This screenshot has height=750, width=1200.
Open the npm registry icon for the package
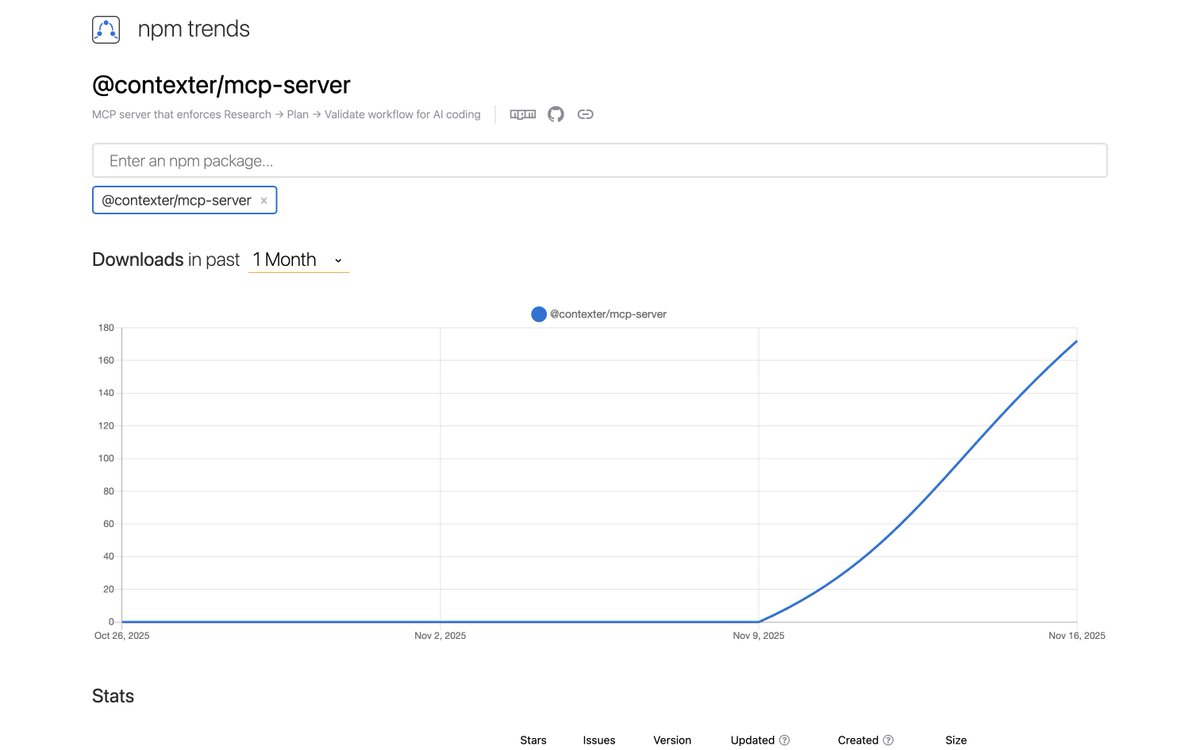(x=521, y=114)
